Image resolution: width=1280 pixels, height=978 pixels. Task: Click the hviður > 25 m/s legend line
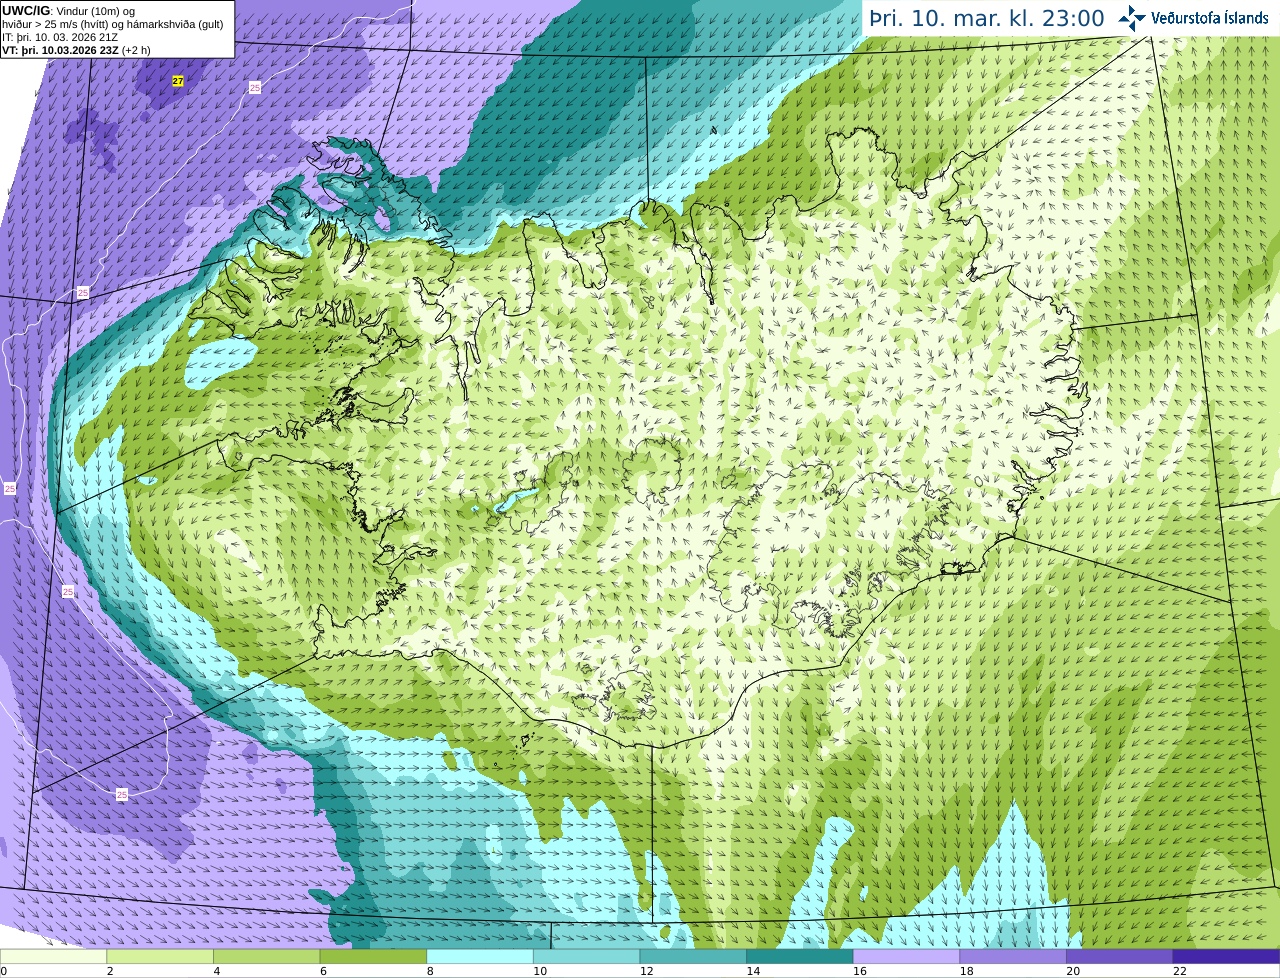click(x=112, y=23)
